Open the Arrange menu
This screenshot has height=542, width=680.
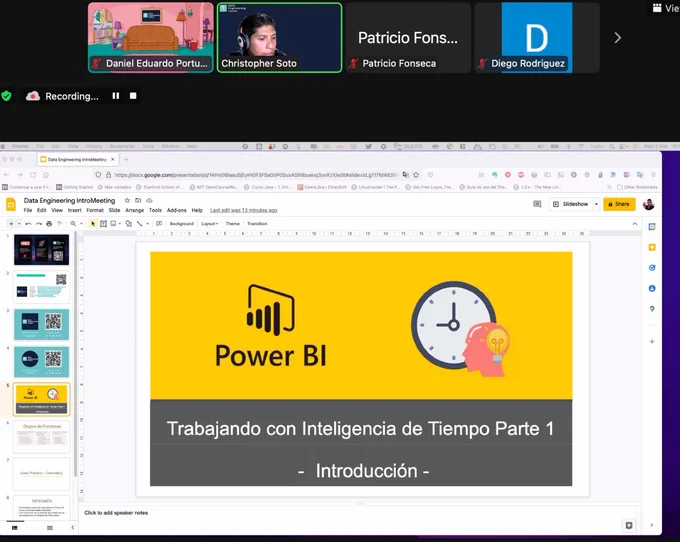coord(134,210)
